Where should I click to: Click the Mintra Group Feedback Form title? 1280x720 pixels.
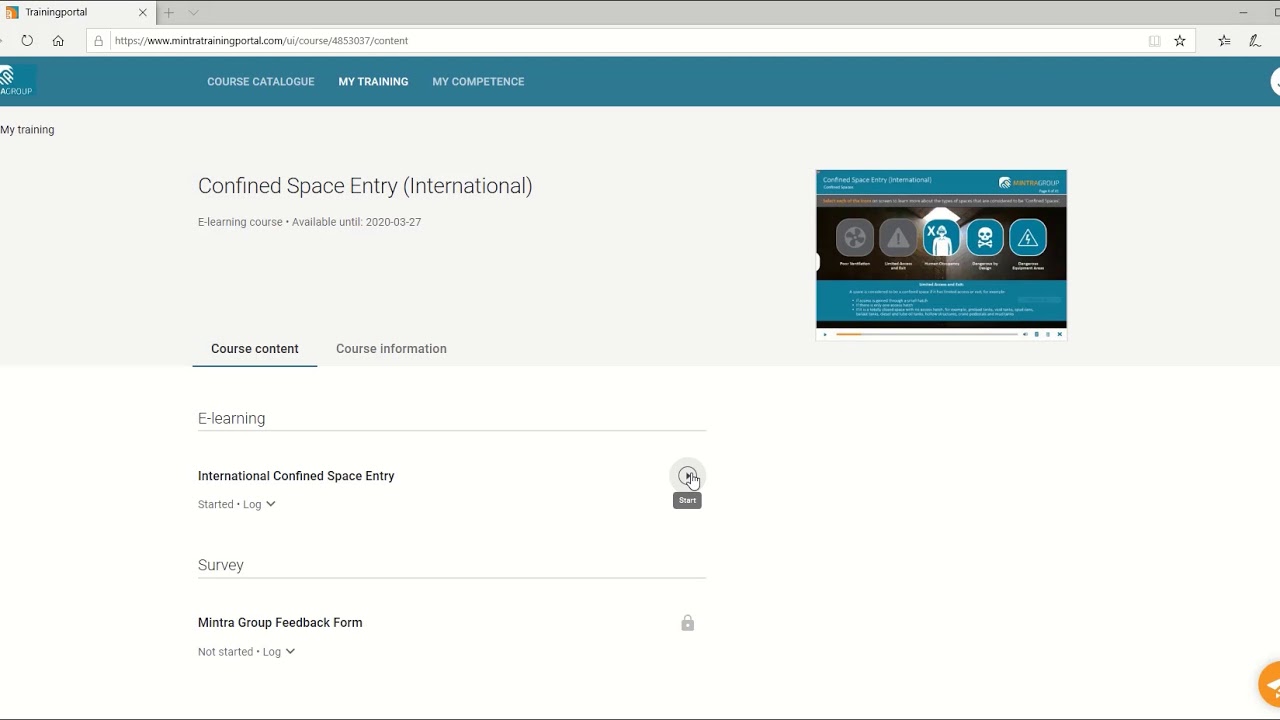(x=280, y=623)
